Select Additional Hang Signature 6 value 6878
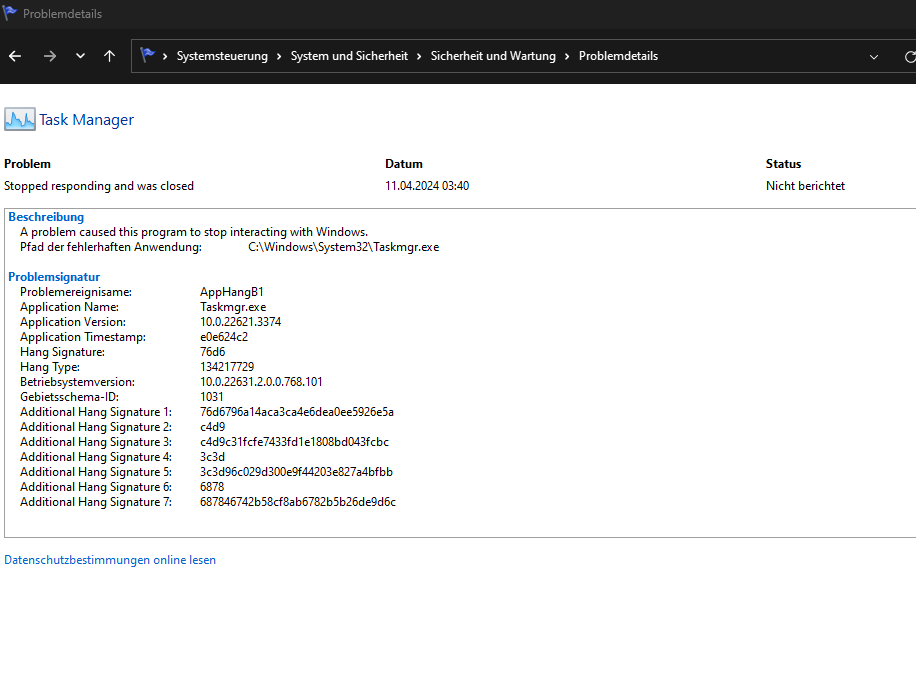 (212, 487)
